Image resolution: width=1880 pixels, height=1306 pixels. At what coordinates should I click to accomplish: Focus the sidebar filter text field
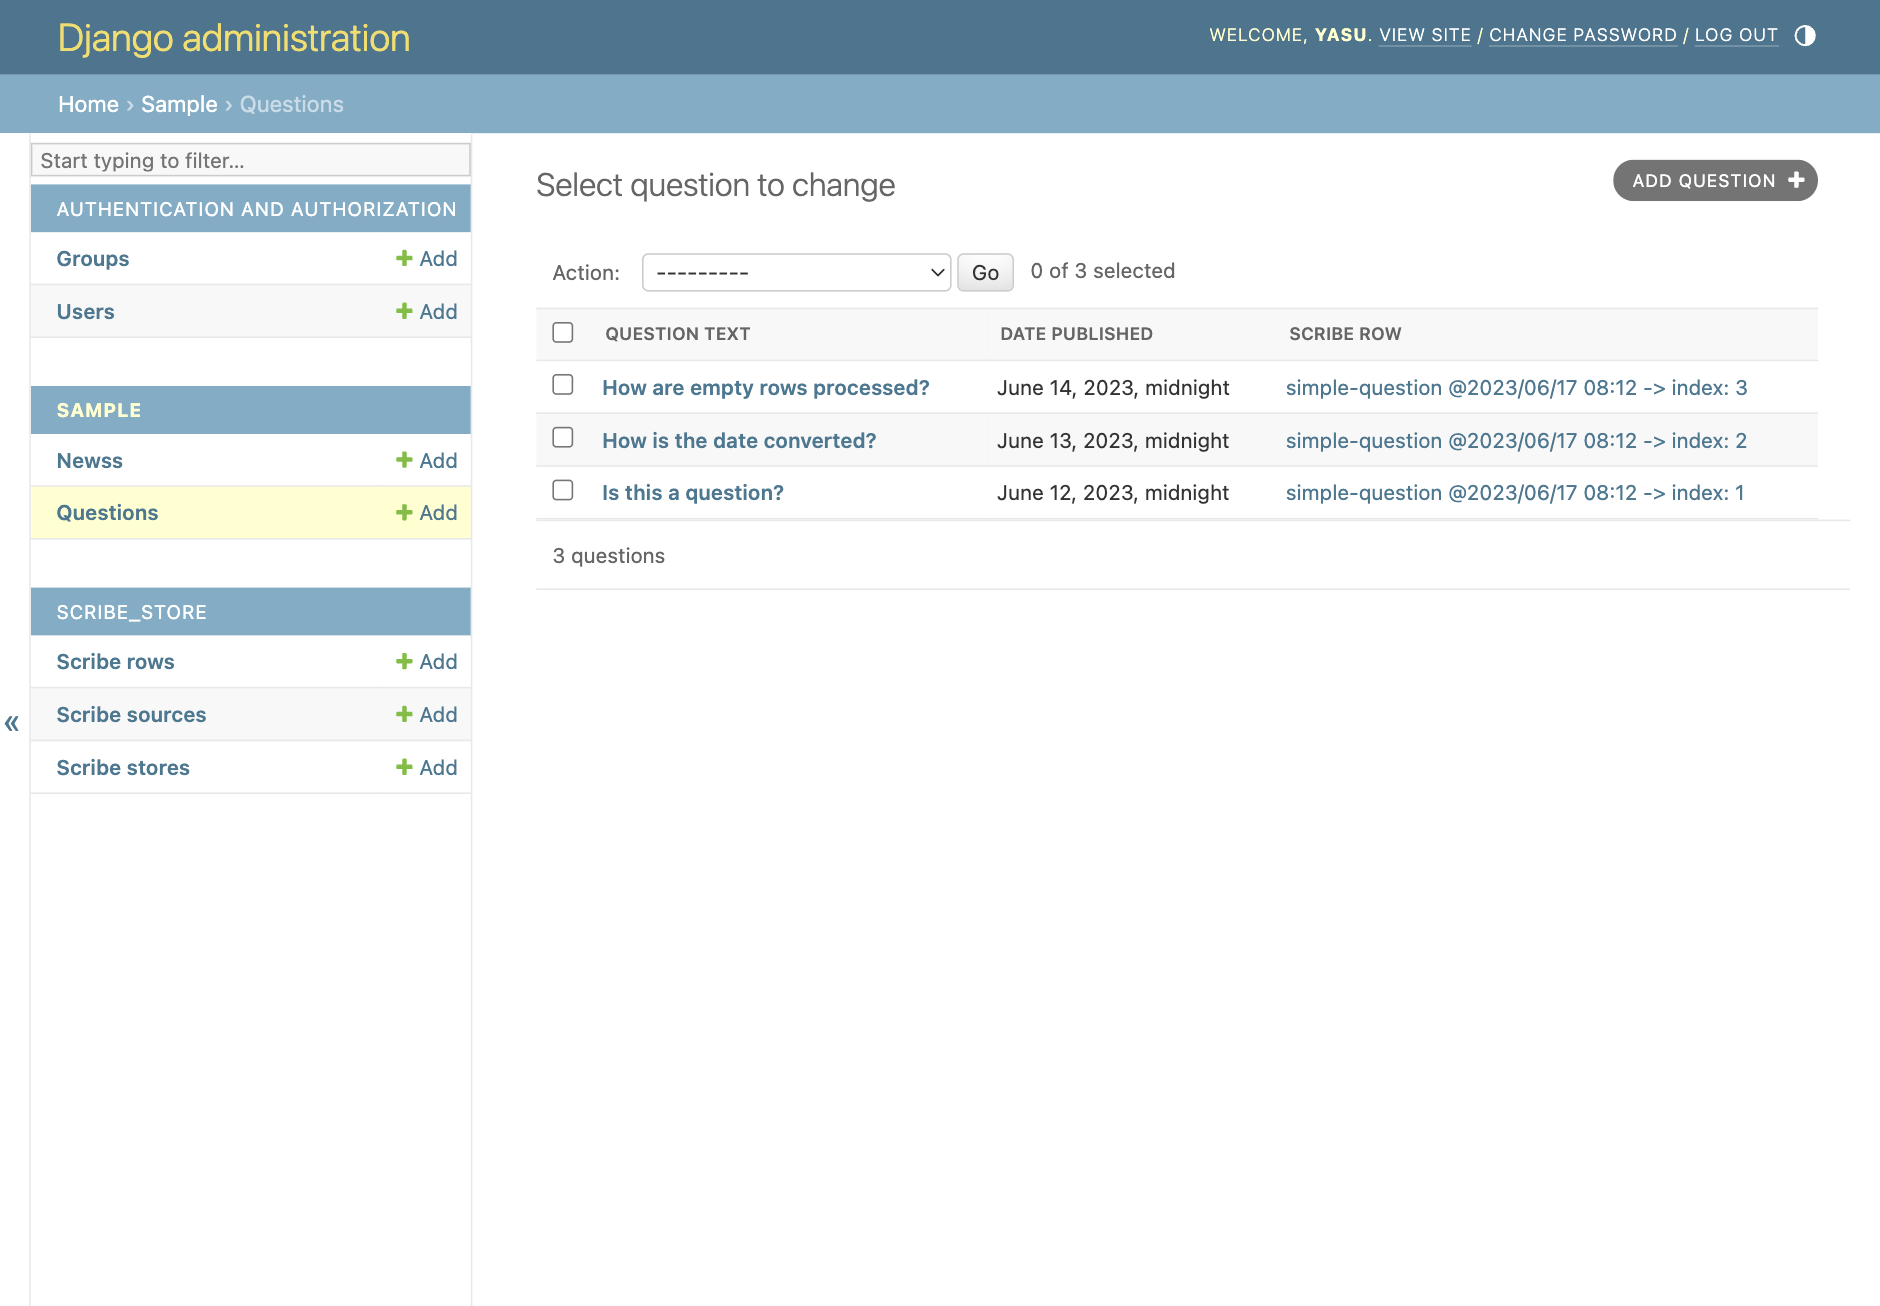(x=250, y=160)
